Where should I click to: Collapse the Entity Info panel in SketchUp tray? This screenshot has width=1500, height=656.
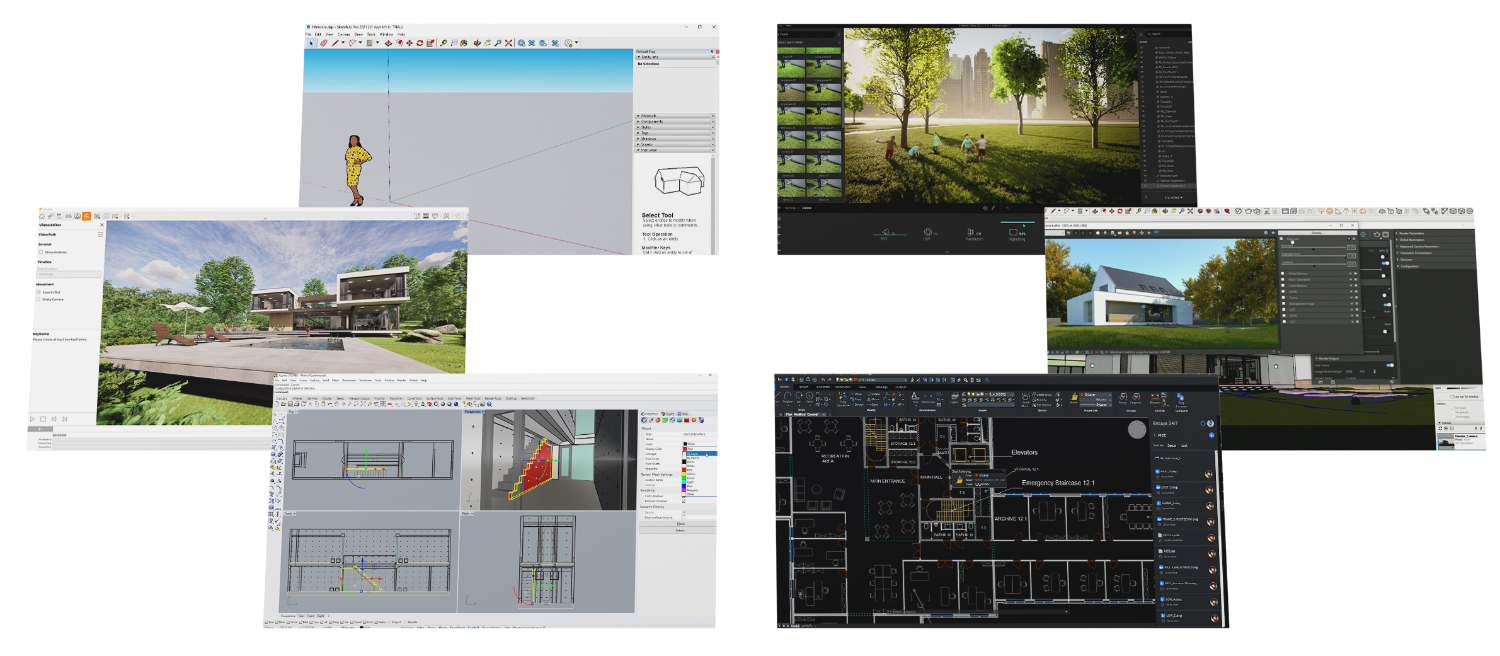(x=676, y=58)
